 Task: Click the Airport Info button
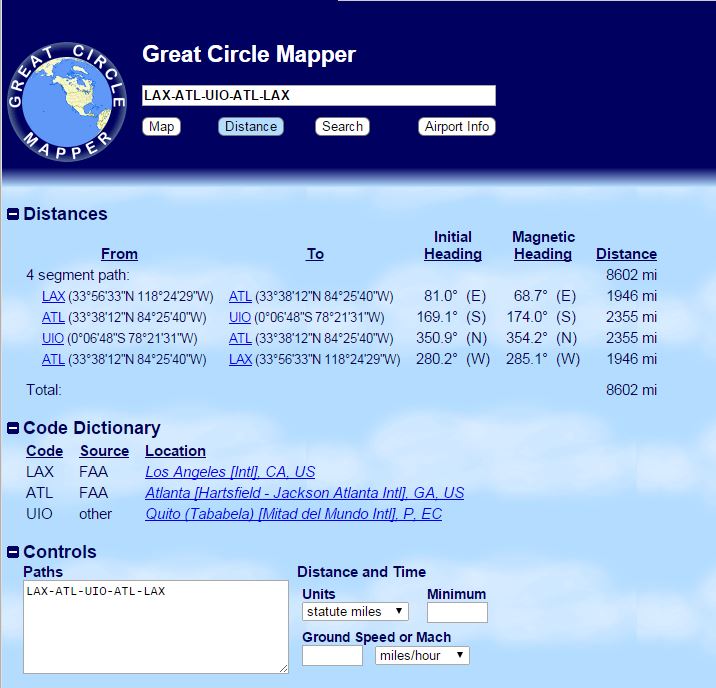coord(457,126)
